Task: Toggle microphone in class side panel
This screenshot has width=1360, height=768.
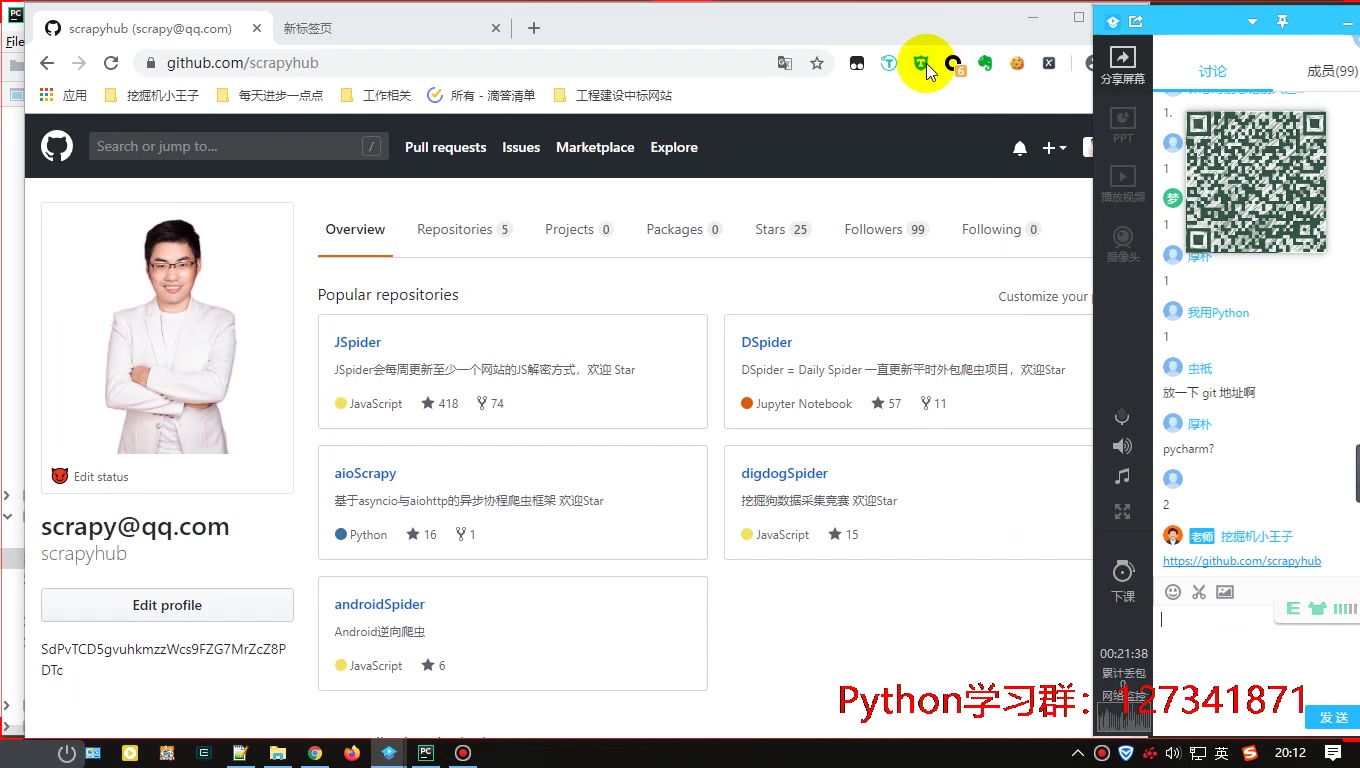Action: click(1122, 417)
